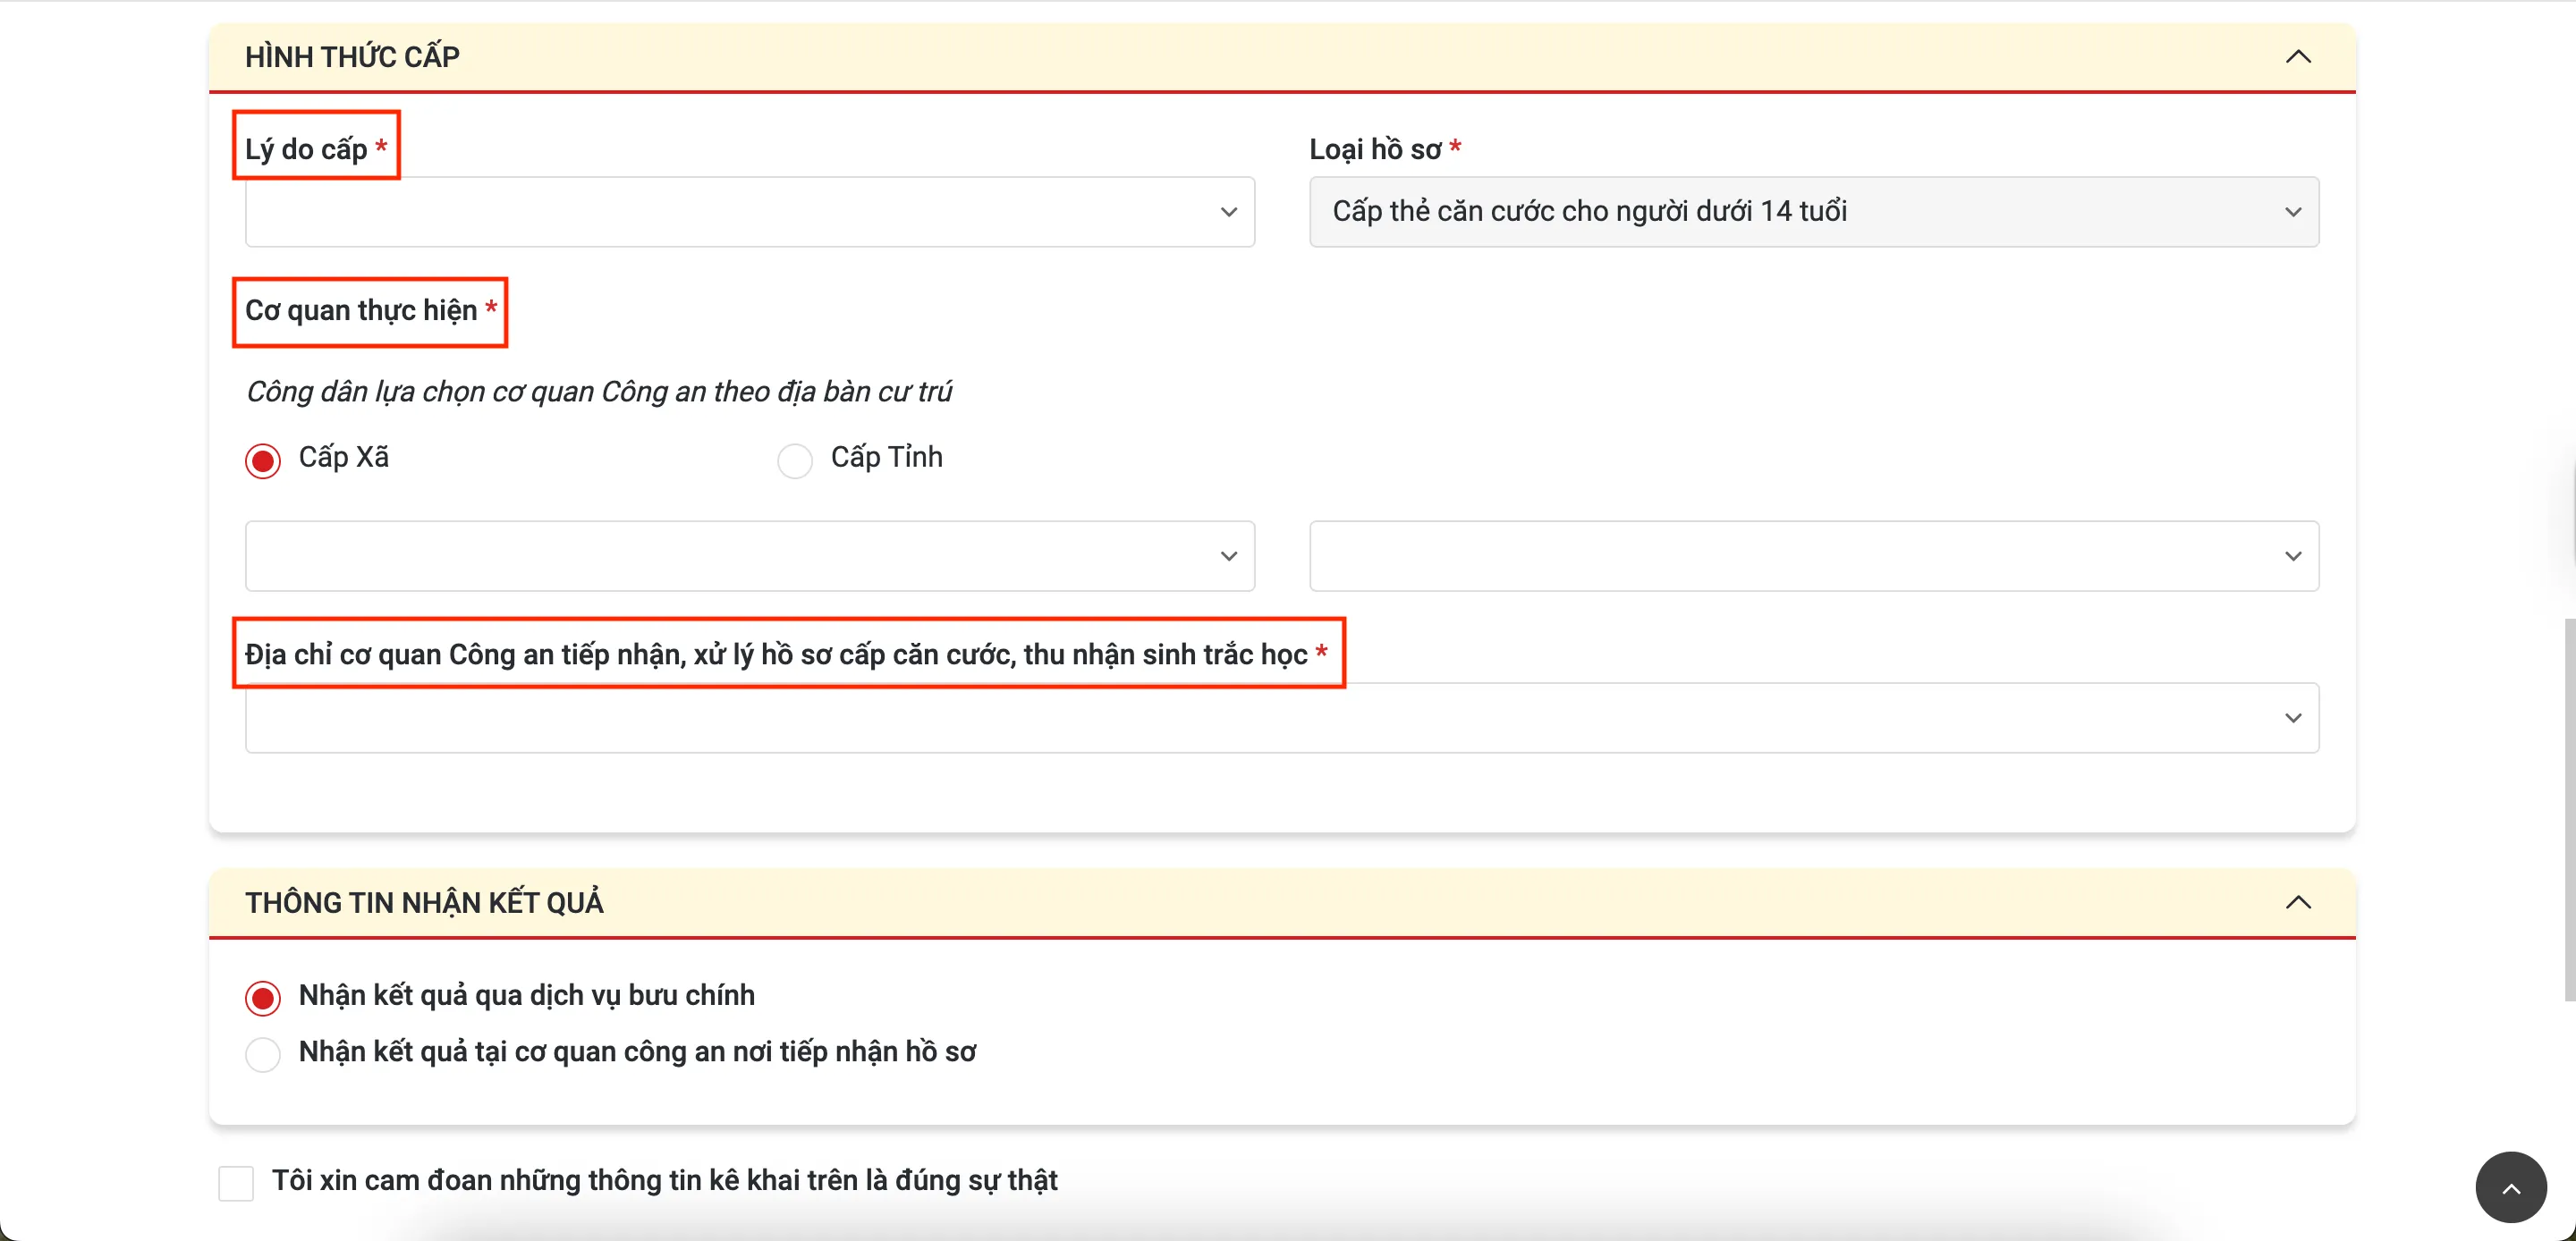Click arrow of left Cơ quan thực hiện dropdown
The image size is (2576, 1241).
coord(1229,557)
